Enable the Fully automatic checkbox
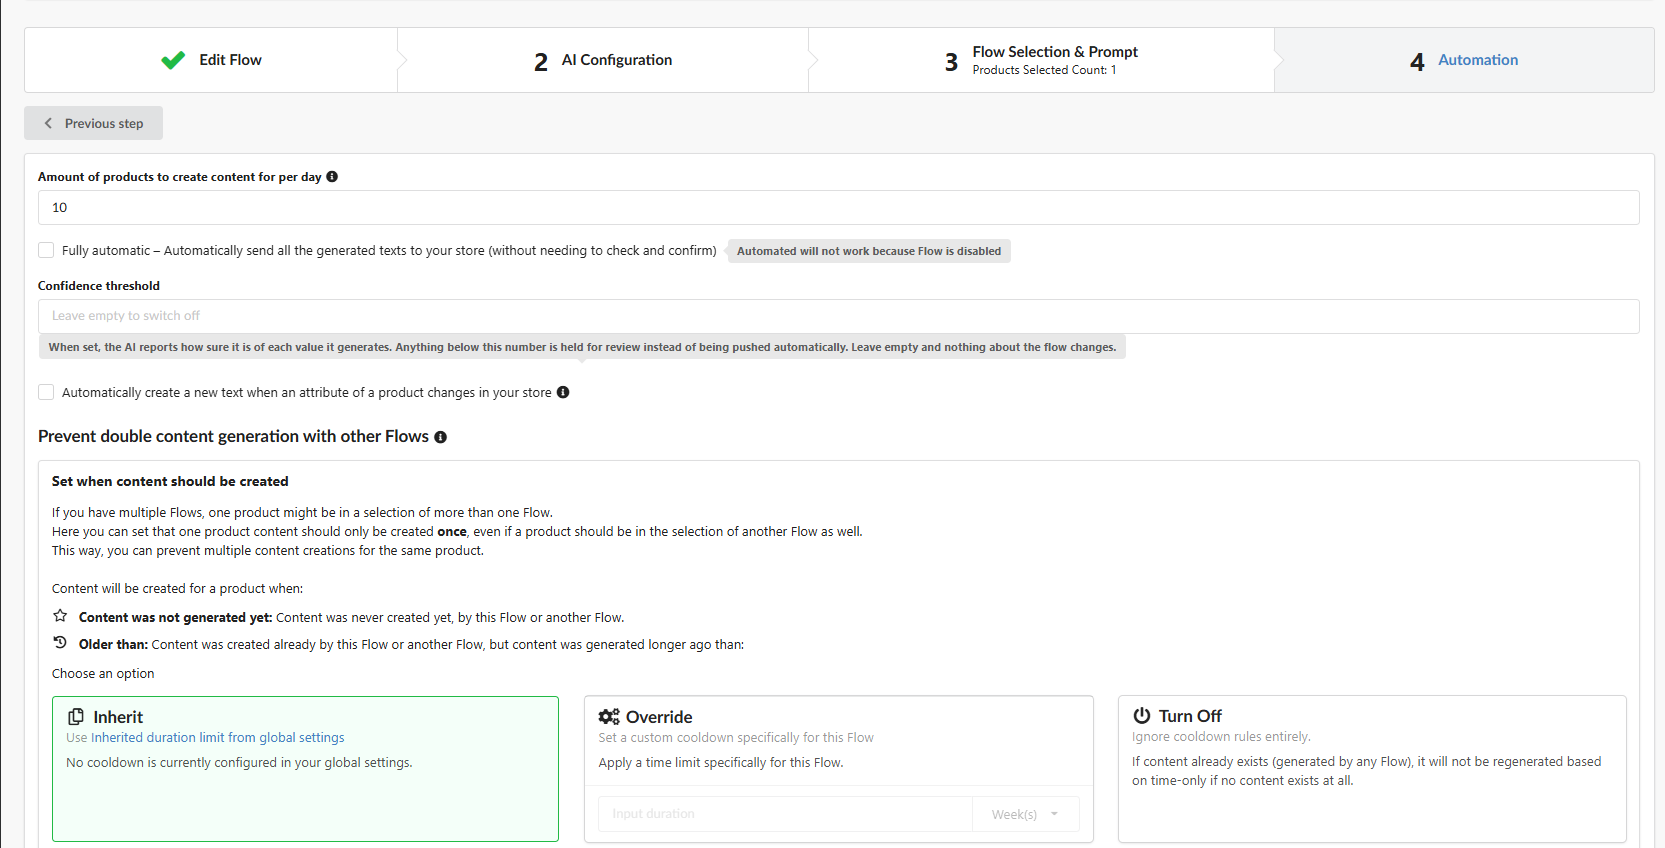The height and width of the screenshot is (848, 1665). (46, 250)
